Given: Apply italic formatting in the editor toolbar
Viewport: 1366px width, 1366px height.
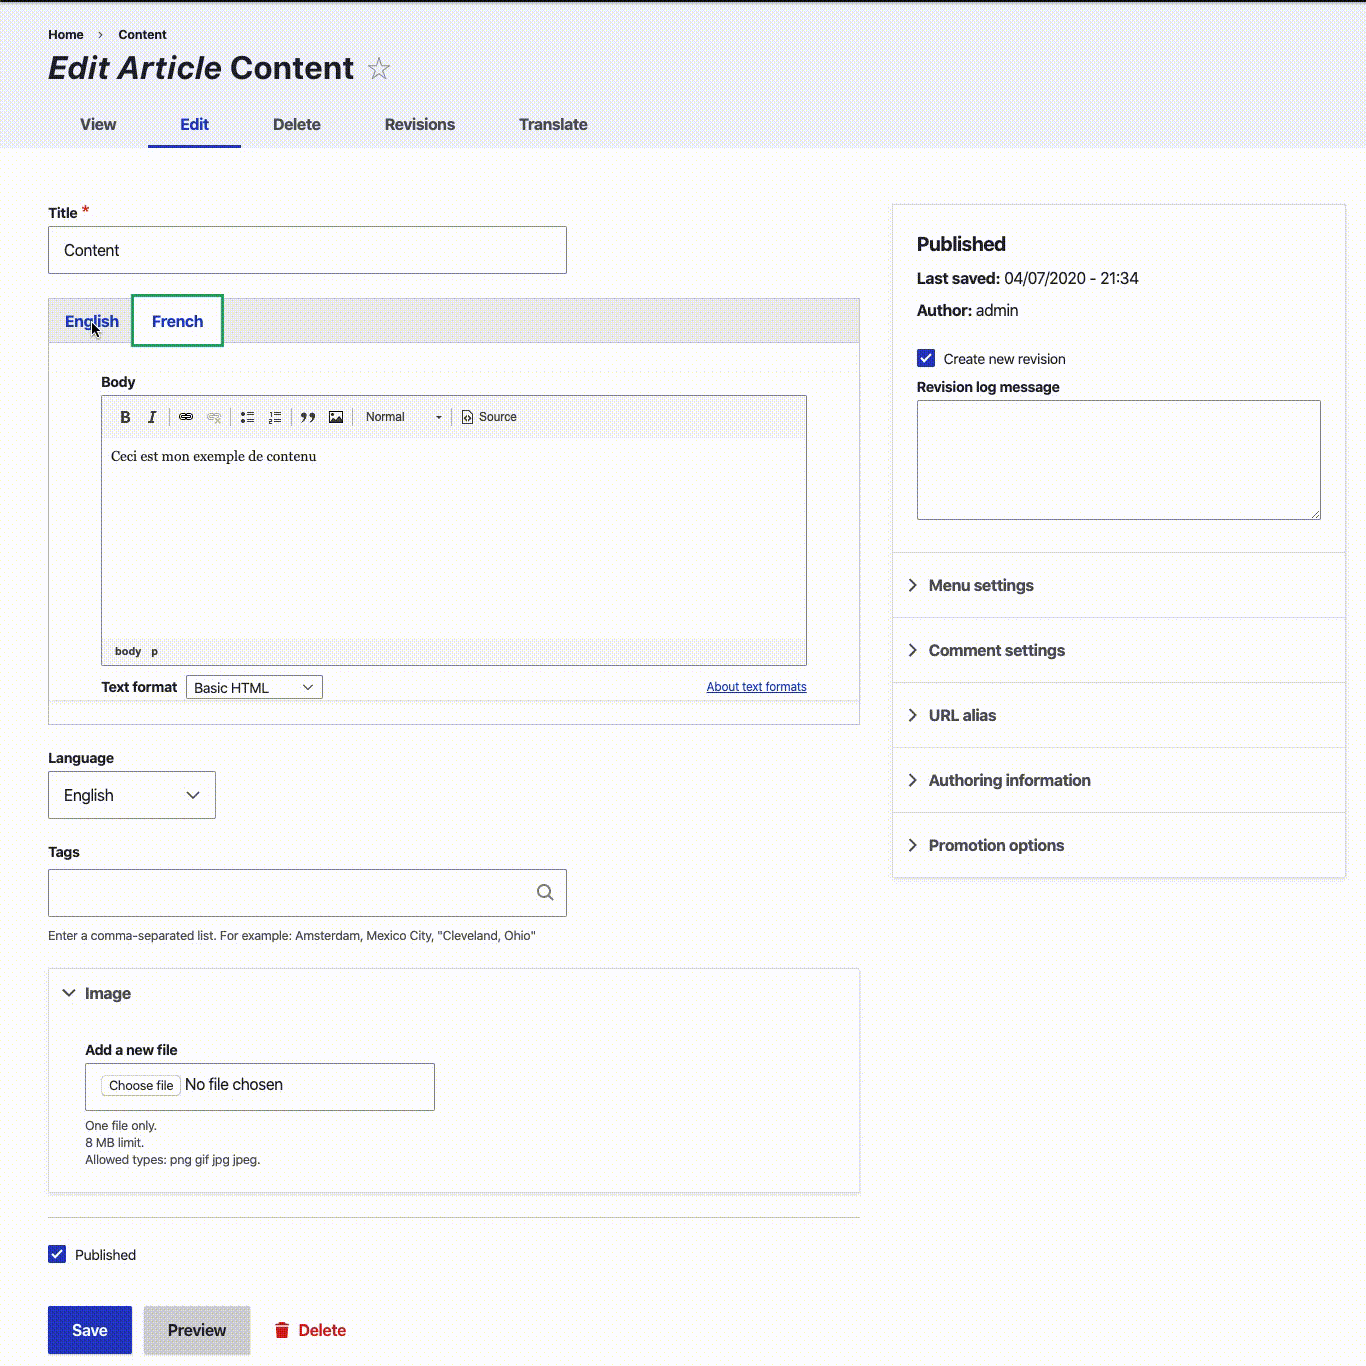Looking at the screenshot, I should pos(152,417).
